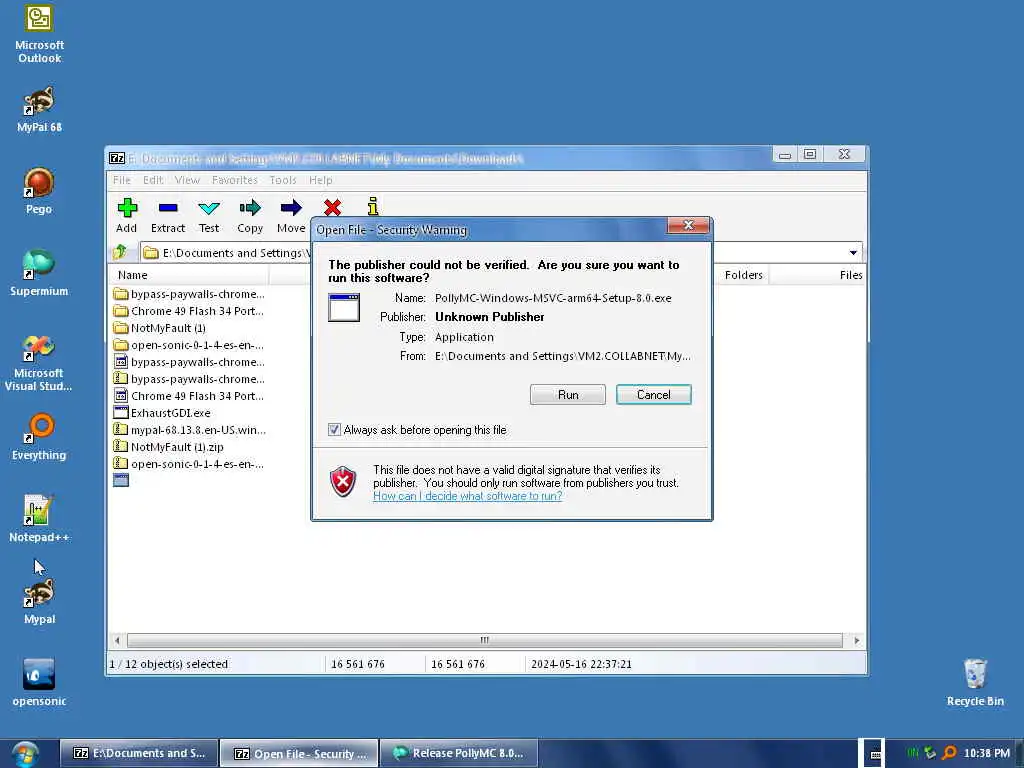This screenshot has width=1024, height=768.
Task: Select the mypal-68.13.8.en-US.win... file row
Action: tap(189, 430)
